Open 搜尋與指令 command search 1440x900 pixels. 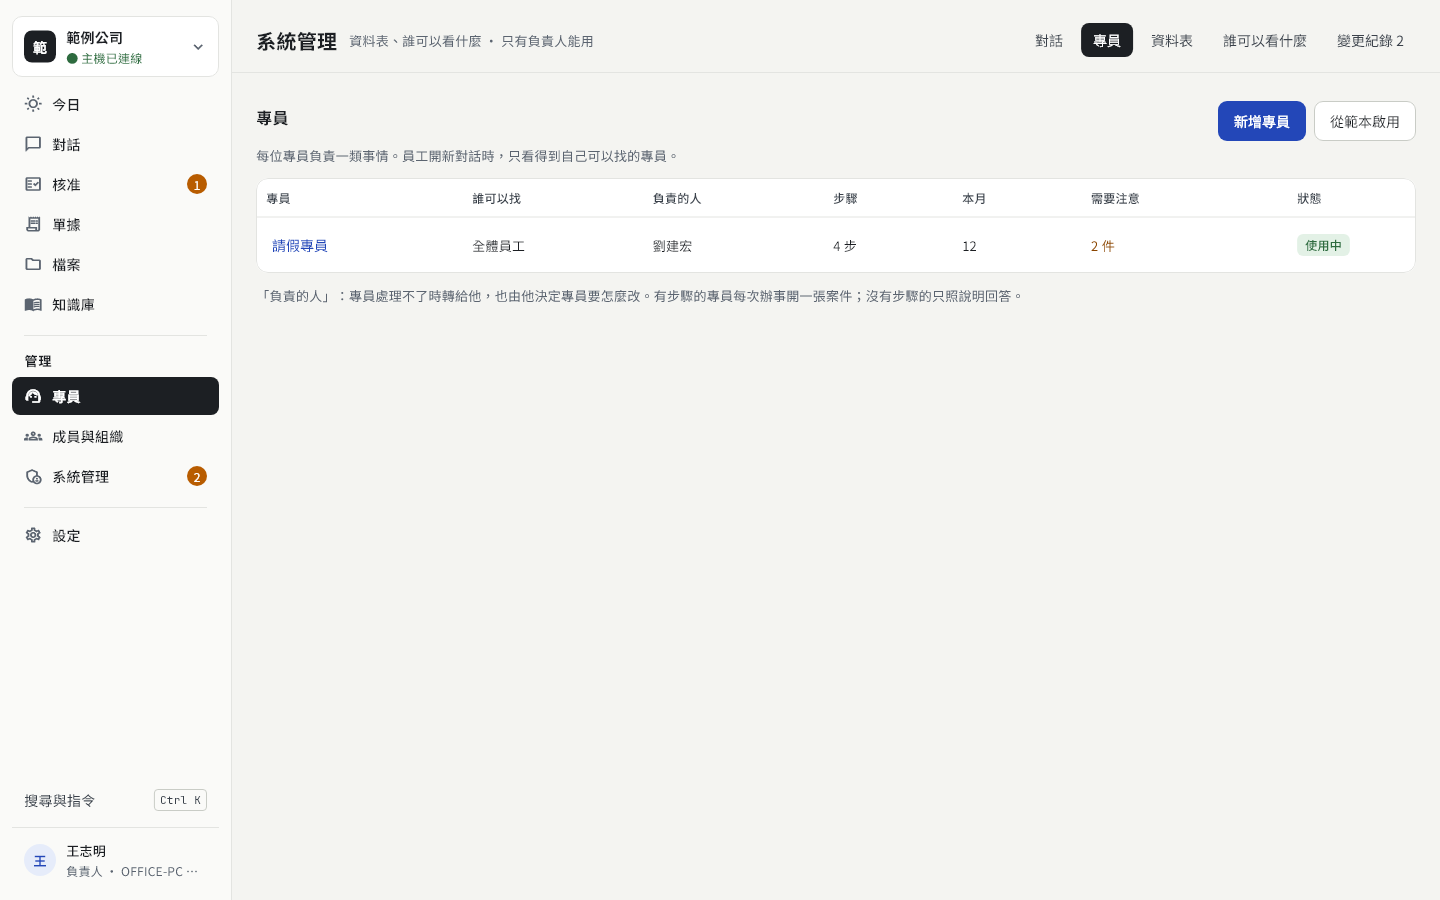coord(115,800)
